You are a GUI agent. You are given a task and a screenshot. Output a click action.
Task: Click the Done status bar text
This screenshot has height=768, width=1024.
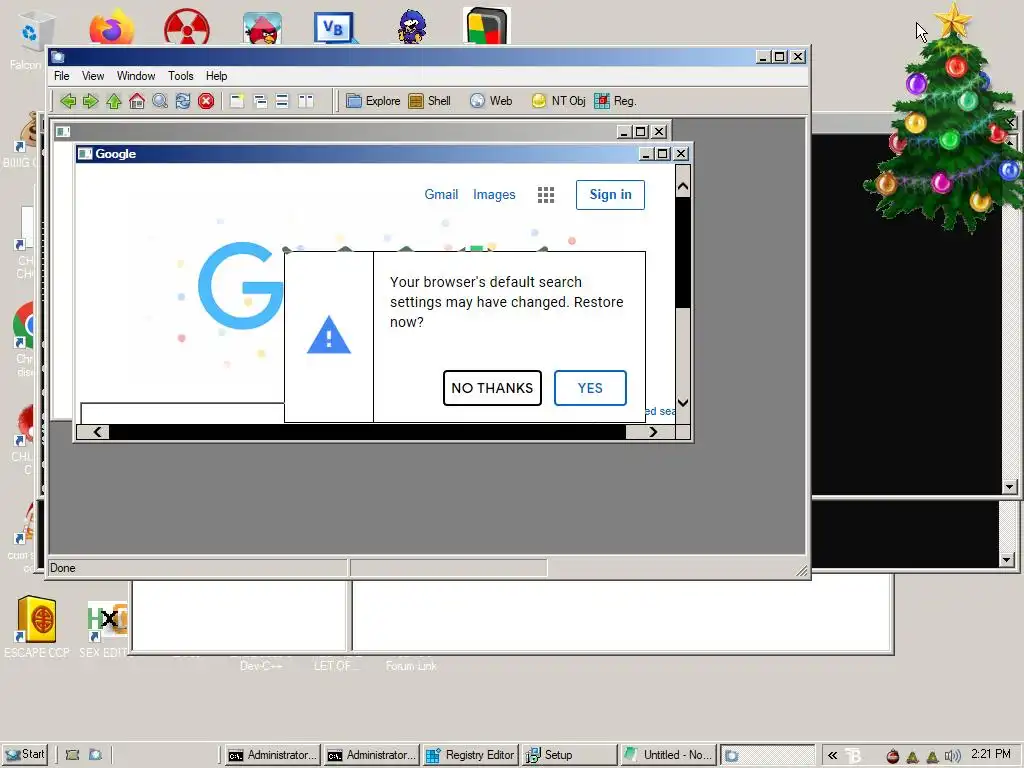pos(63,568)
